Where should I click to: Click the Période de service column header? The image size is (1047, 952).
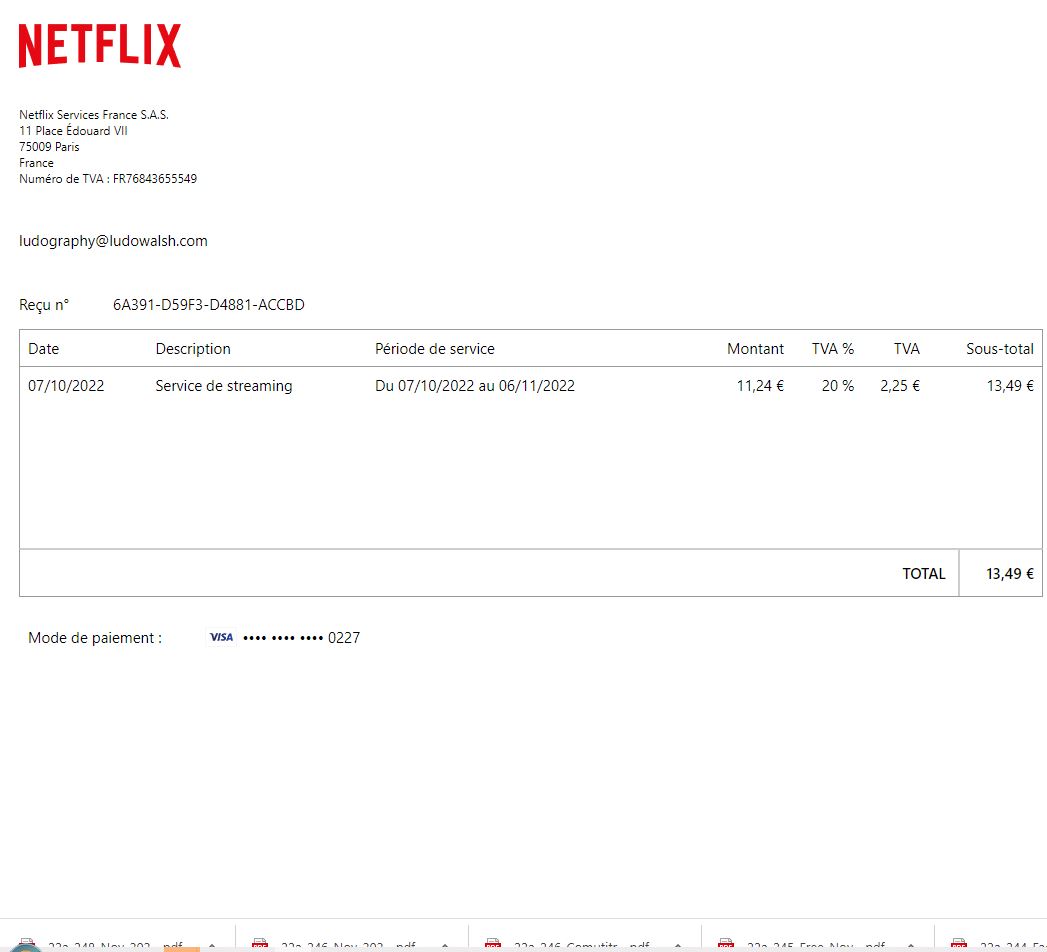click(x=434, y=349)
